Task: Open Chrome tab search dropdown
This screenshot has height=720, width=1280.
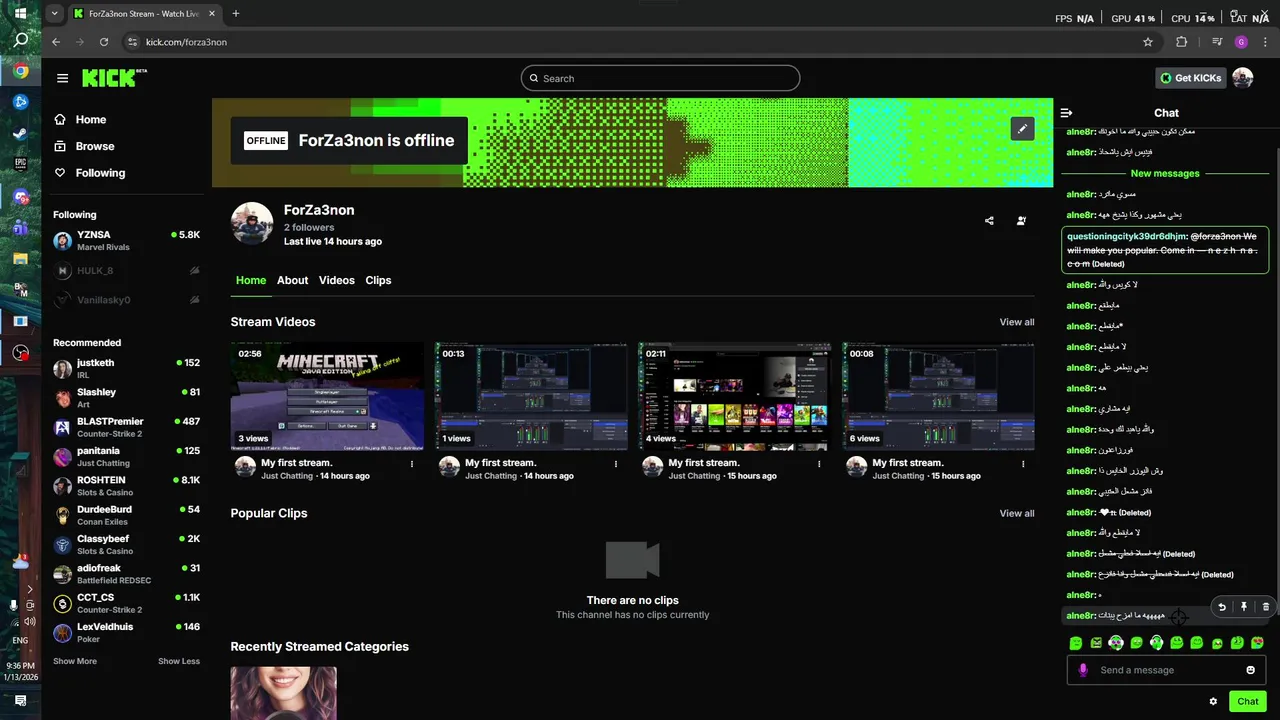Action: point(55,14)
